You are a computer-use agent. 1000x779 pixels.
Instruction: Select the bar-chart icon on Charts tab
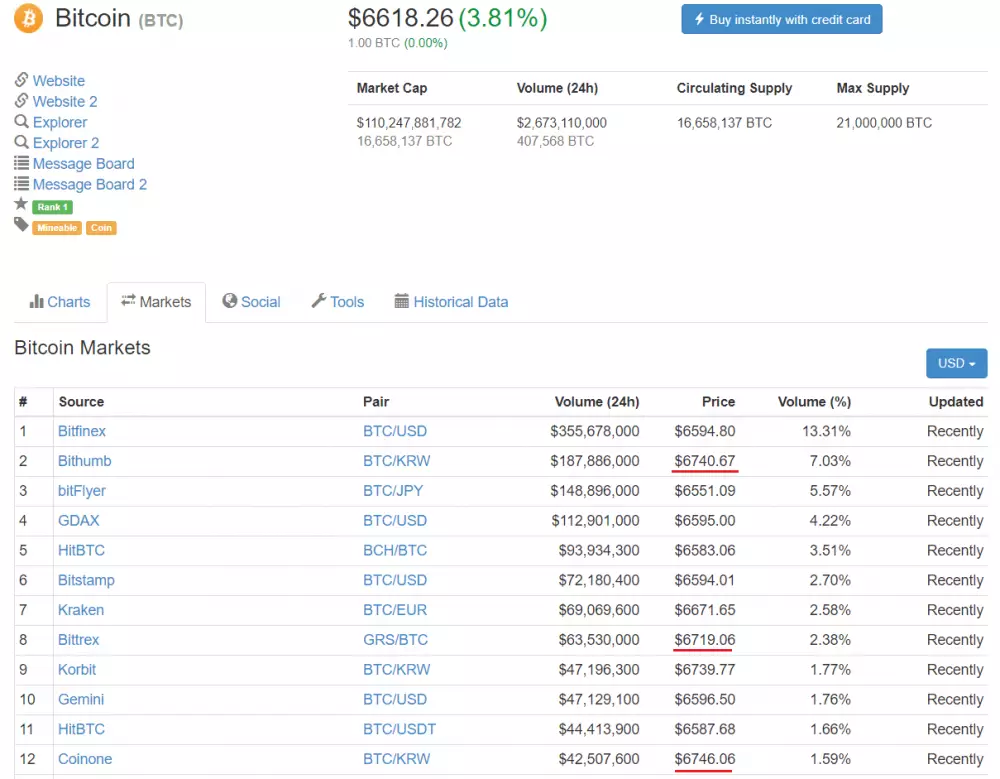point(35,301)
